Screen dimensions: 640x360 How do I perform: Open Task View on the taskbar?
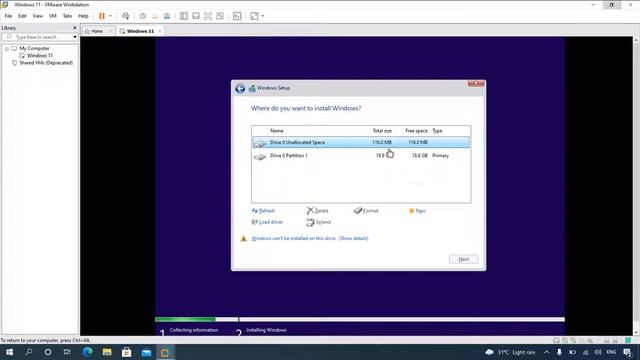pyautogui.click(x=67, y=352)
